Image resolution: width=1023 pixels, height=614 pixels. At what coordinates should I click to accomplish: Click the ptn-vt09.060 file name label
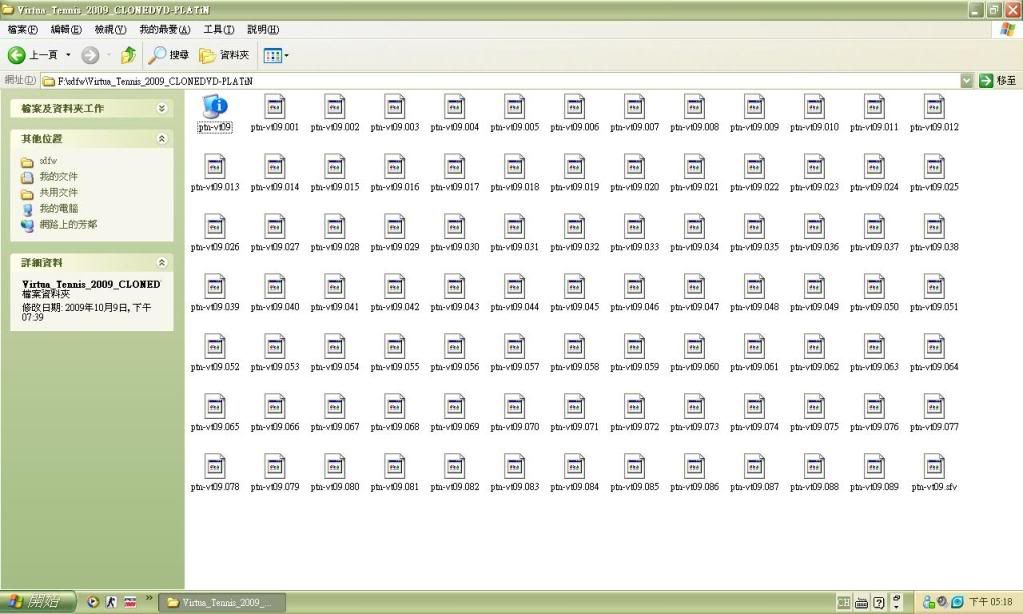pos(695,367)
